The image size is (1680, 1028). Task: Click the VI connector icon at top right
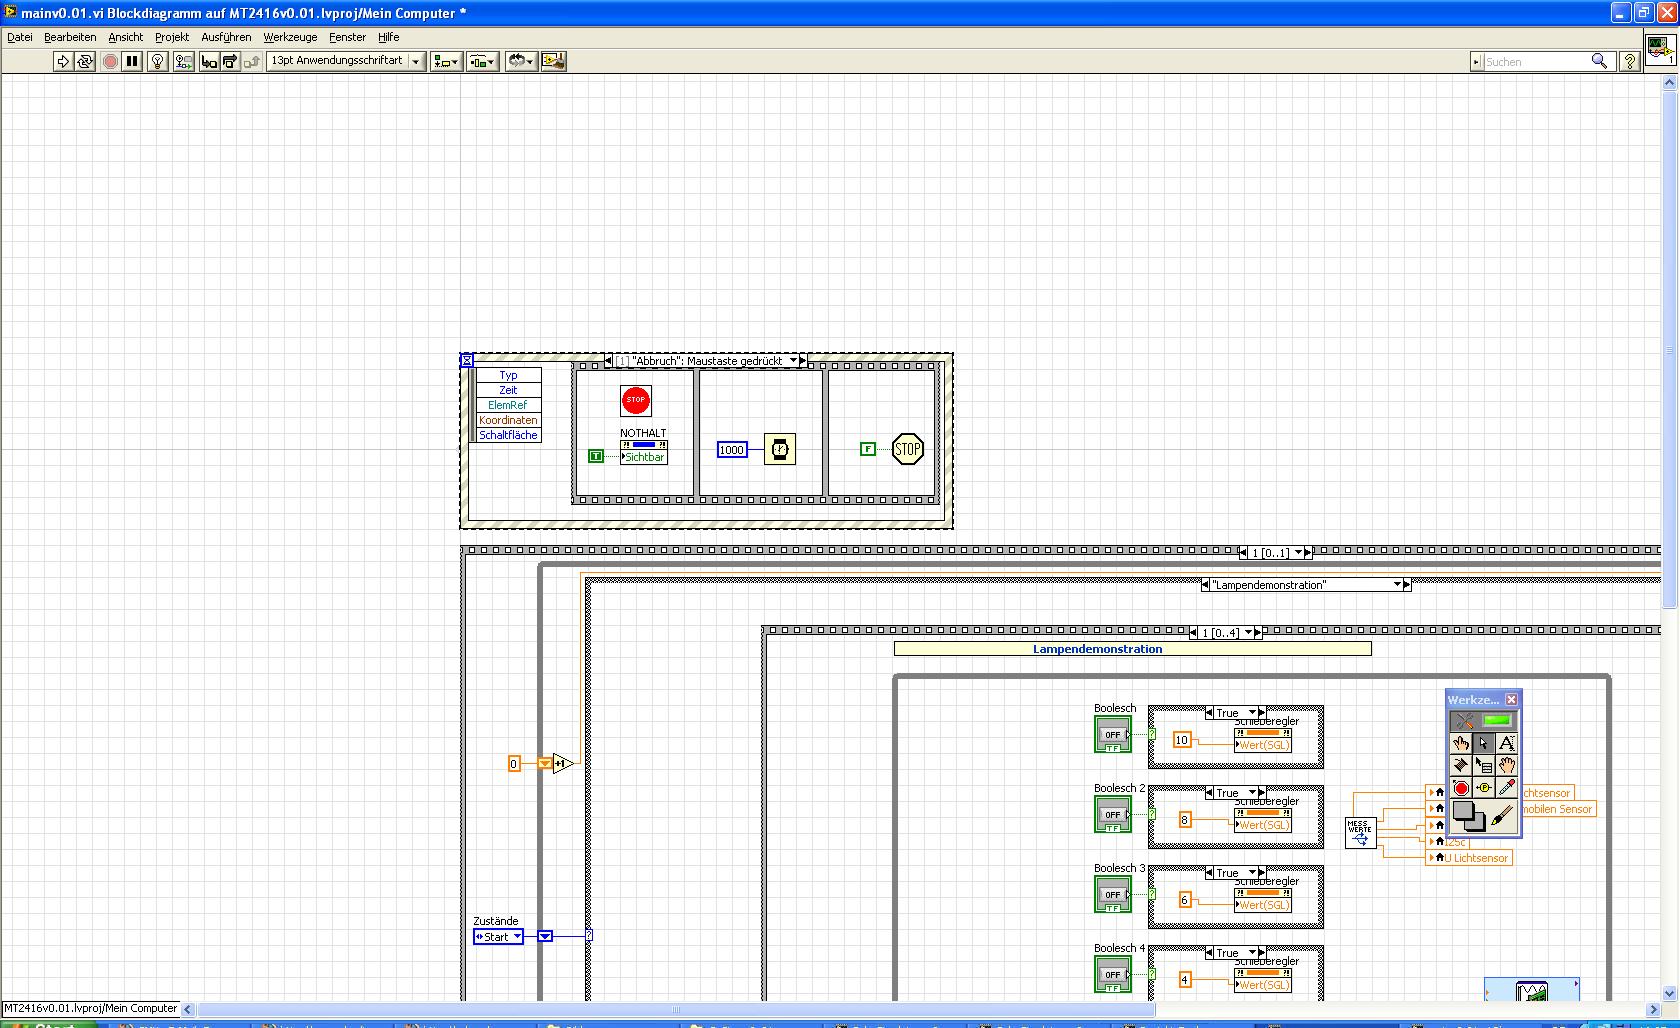(1661, 50)
